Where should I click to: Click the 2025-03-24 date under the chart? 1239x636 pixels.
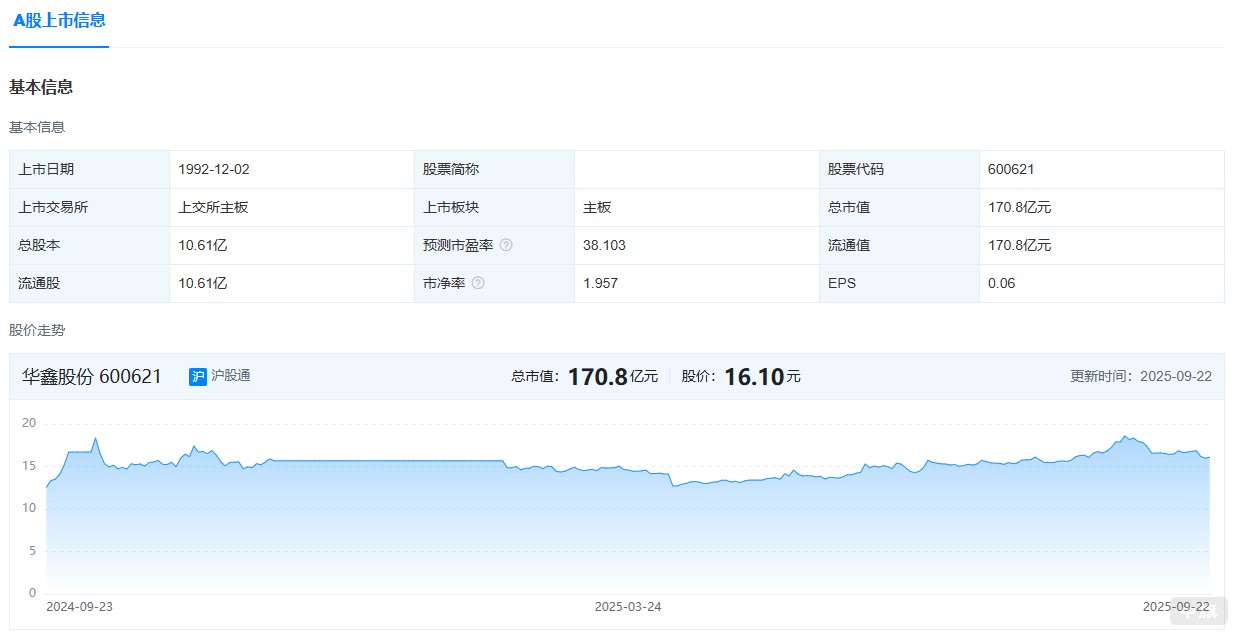point(626,606)
